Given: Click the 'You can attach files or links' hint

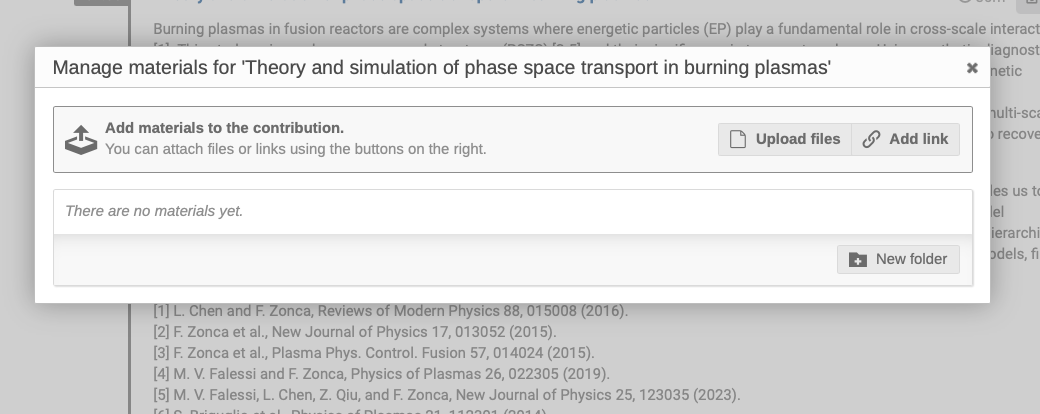Looking at the screenshot, I should 295,149.
